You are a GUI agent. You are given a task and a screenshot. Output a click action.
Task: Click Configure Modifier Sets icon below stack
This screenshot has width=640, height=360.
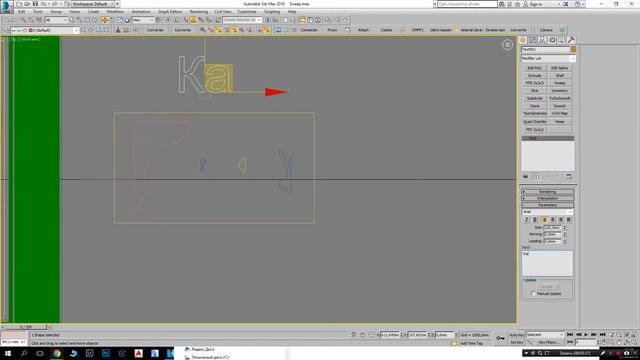coord(569,176)
